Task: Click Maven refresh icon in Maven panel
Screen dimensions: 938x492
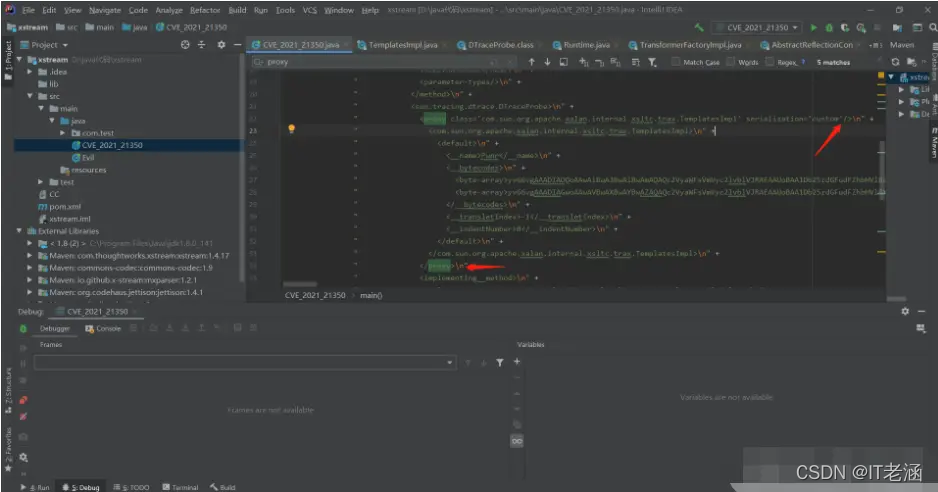Action: pyautogui.click(x=895, y=62)
